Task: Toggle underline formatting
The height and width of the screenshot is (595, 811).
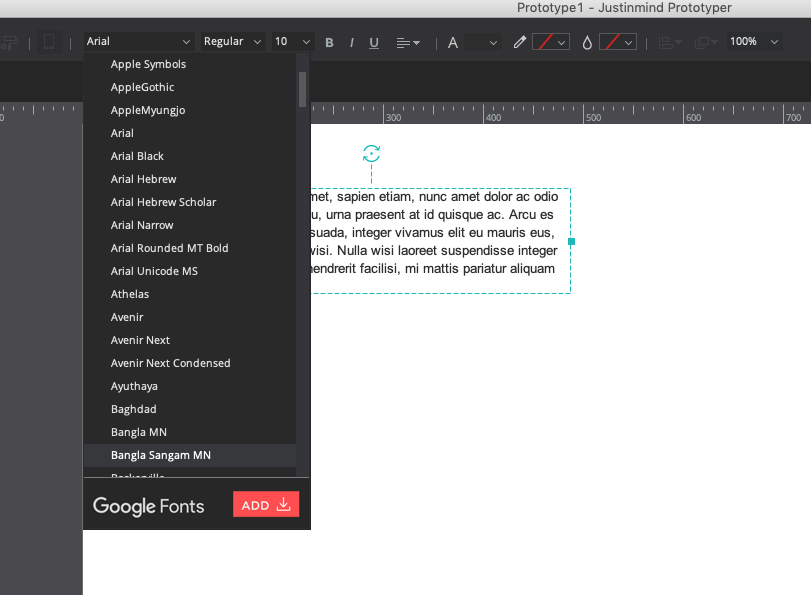Action: pos(374,42)
